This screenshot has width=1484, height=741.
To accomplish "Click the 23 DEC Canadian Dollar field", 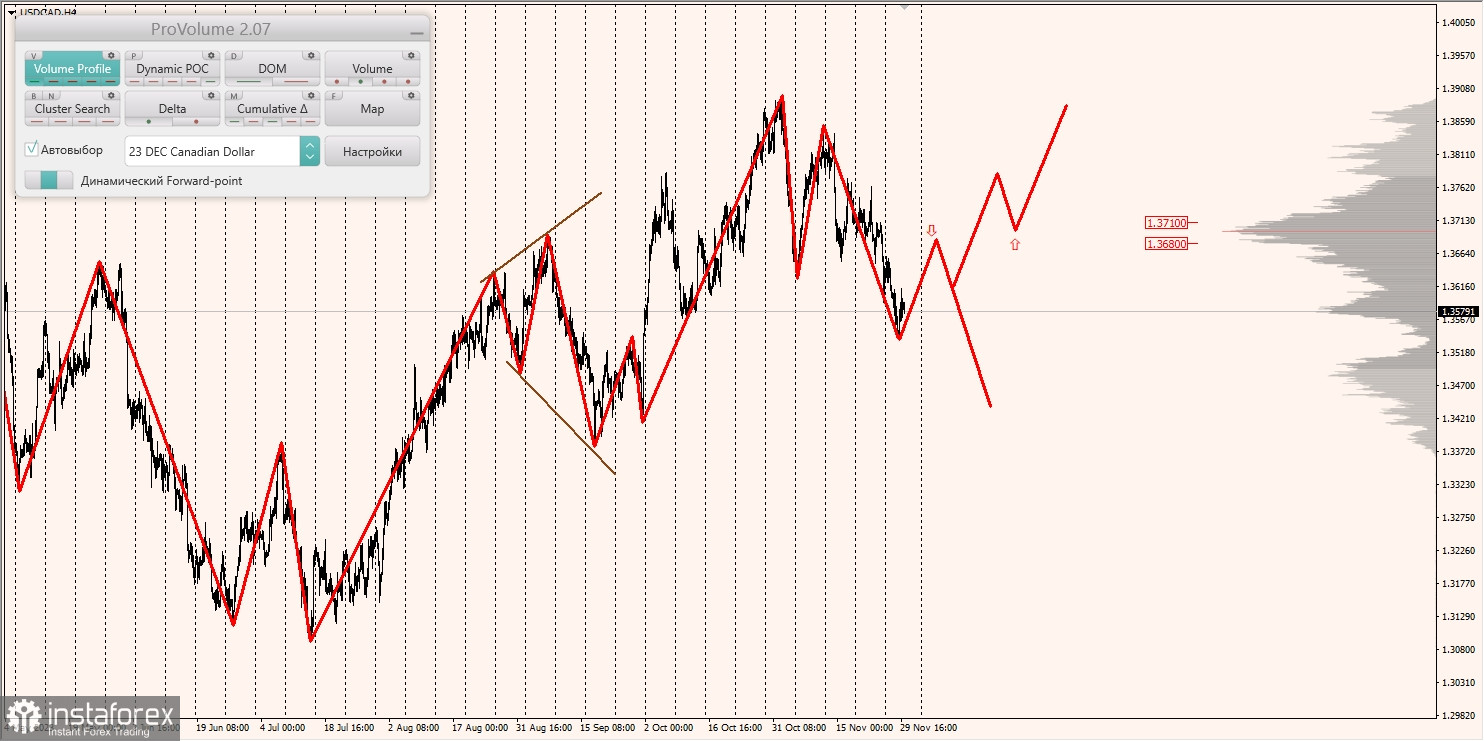I will point(212,151).
